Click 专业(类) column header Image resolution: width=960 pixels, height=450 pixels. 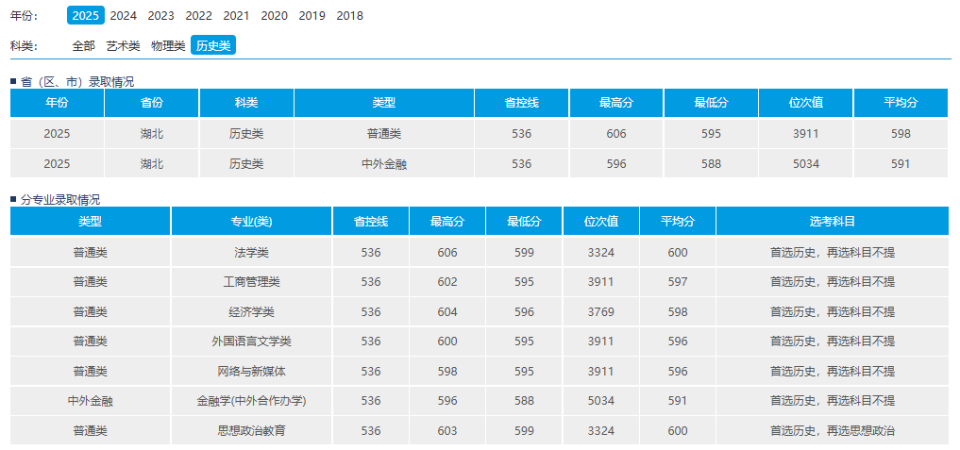[252, 221]
